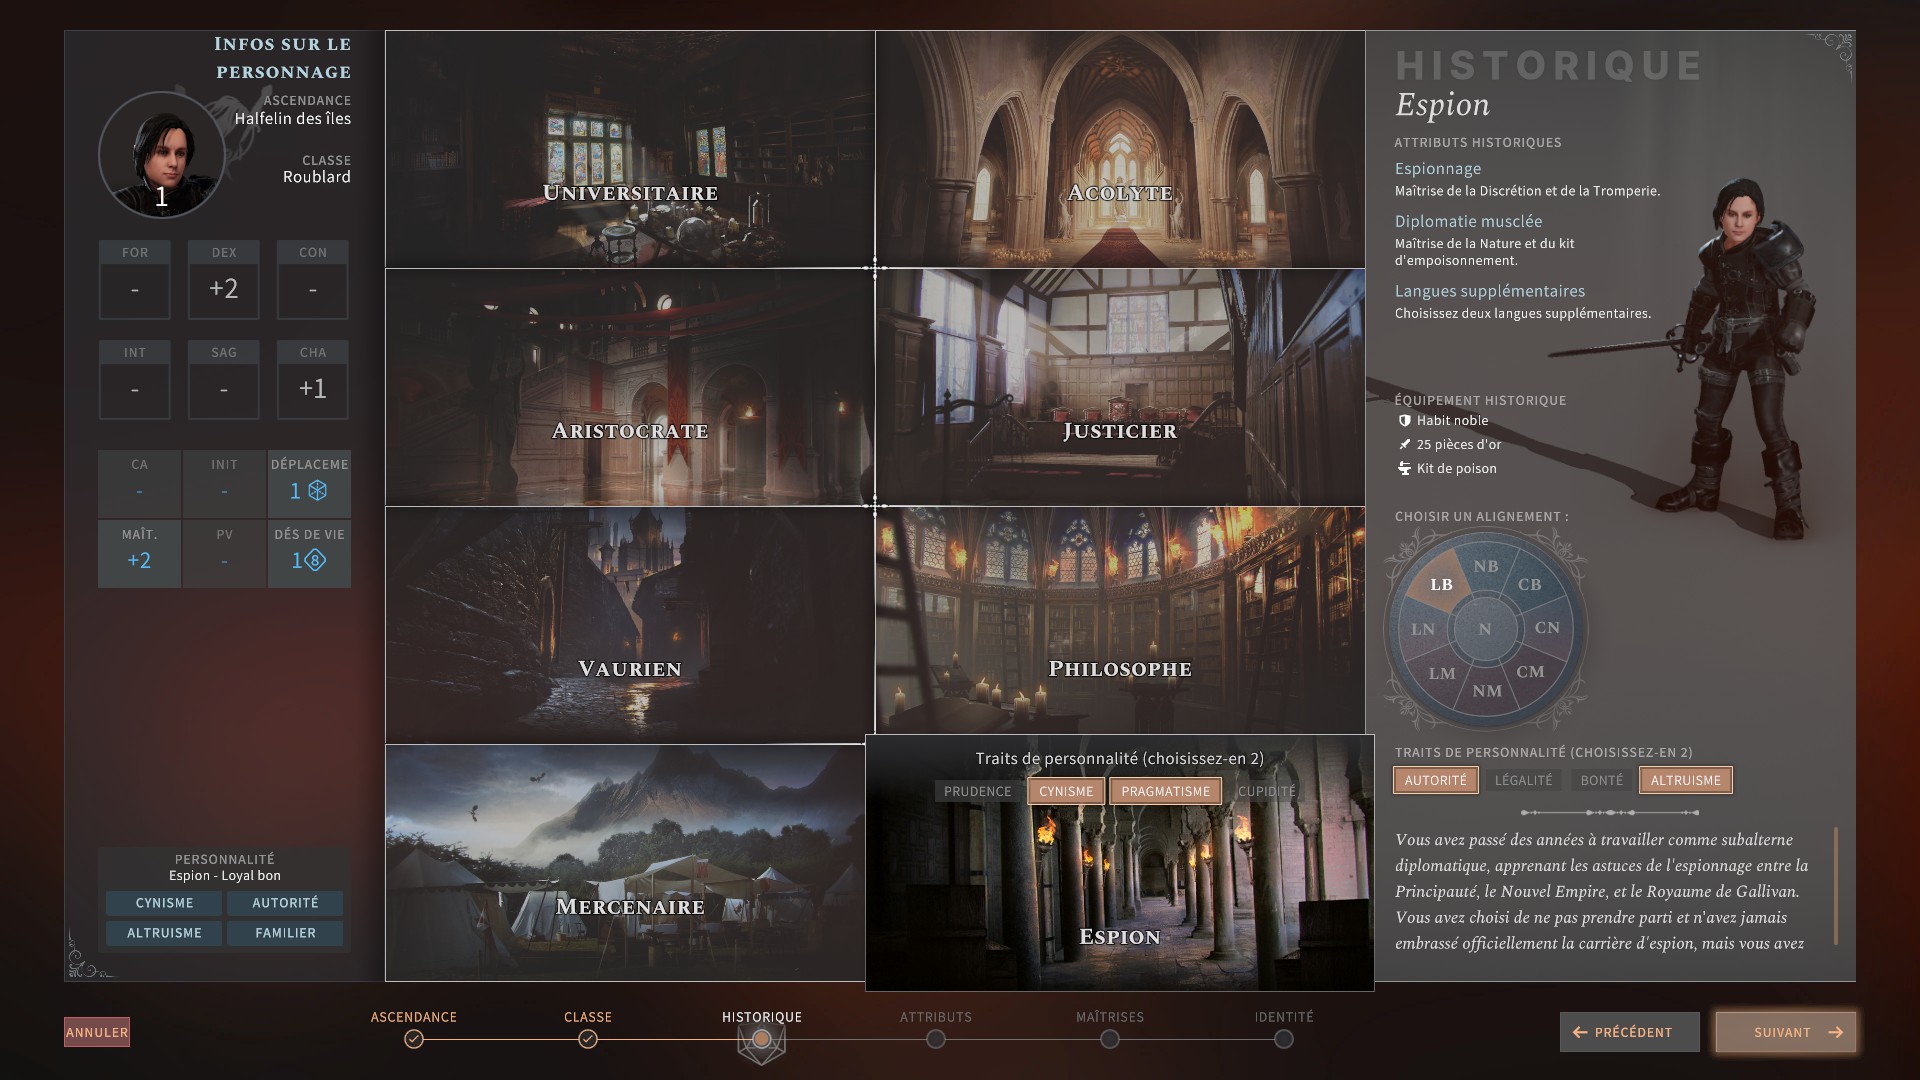The width and height of the screenshot is (1920, 1080).
Task: Click the Annuler button
Action: click(97, 1032)
